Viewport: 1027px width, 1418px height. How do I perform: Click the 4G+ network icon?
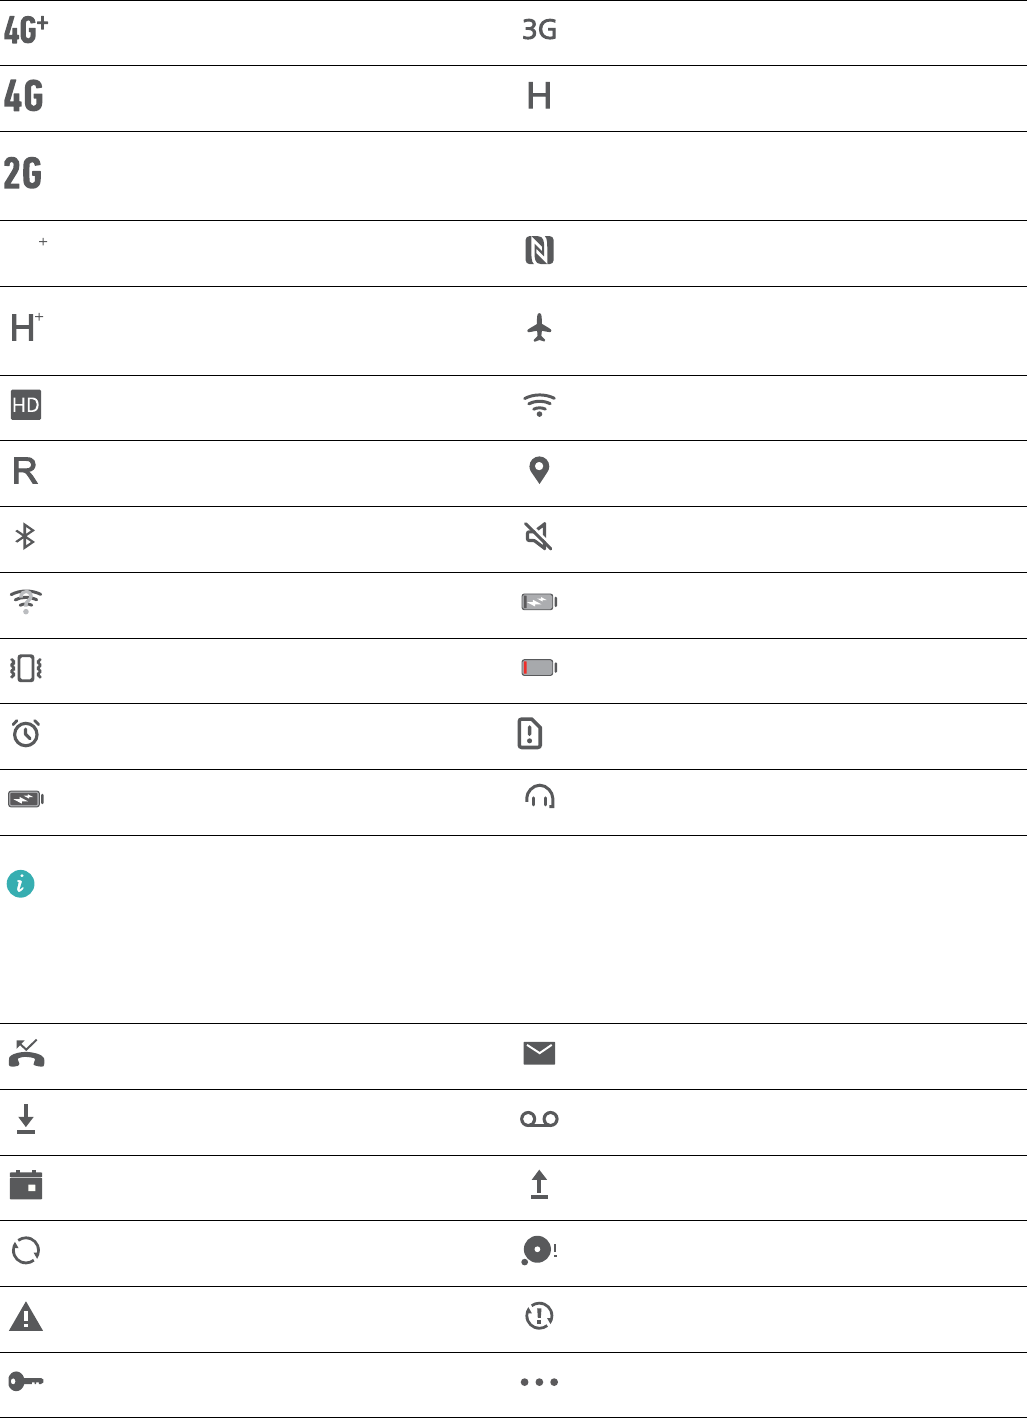click(x=26, y=31)
